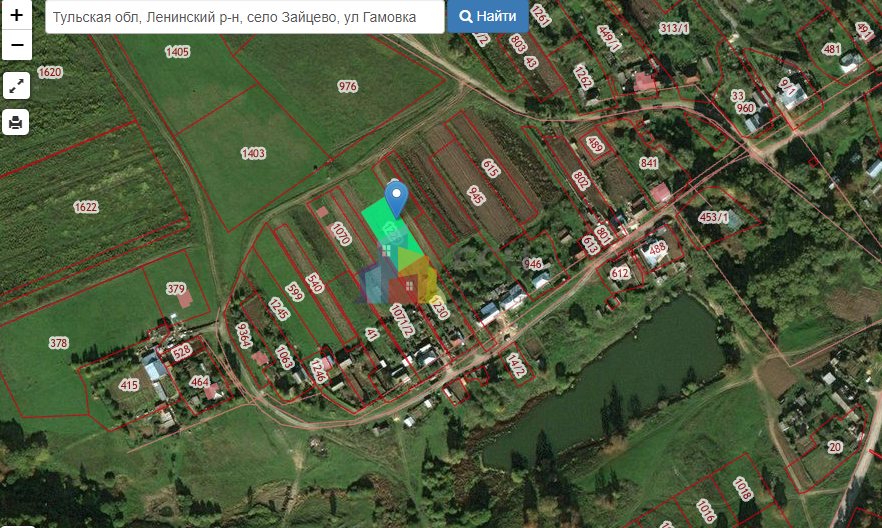Select parcel labeled 489
The height and width of the screenshot is (528, 882).
pos(595,145)
